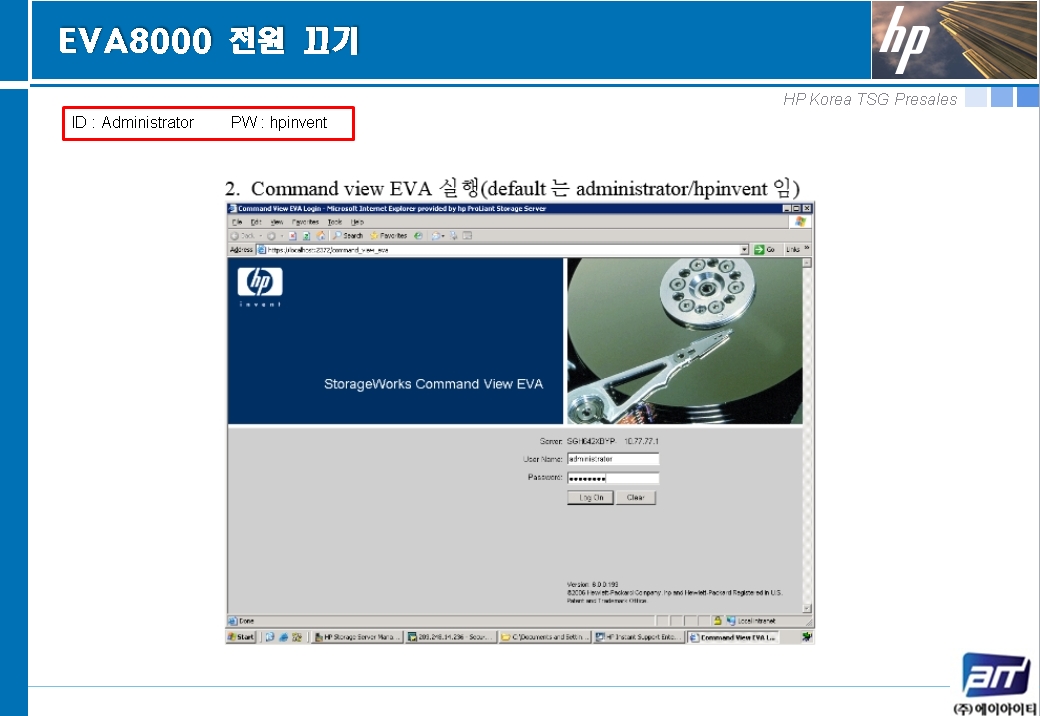
Task: Click the Clear button
Action: pyautogui.click(x=635, y=497)
